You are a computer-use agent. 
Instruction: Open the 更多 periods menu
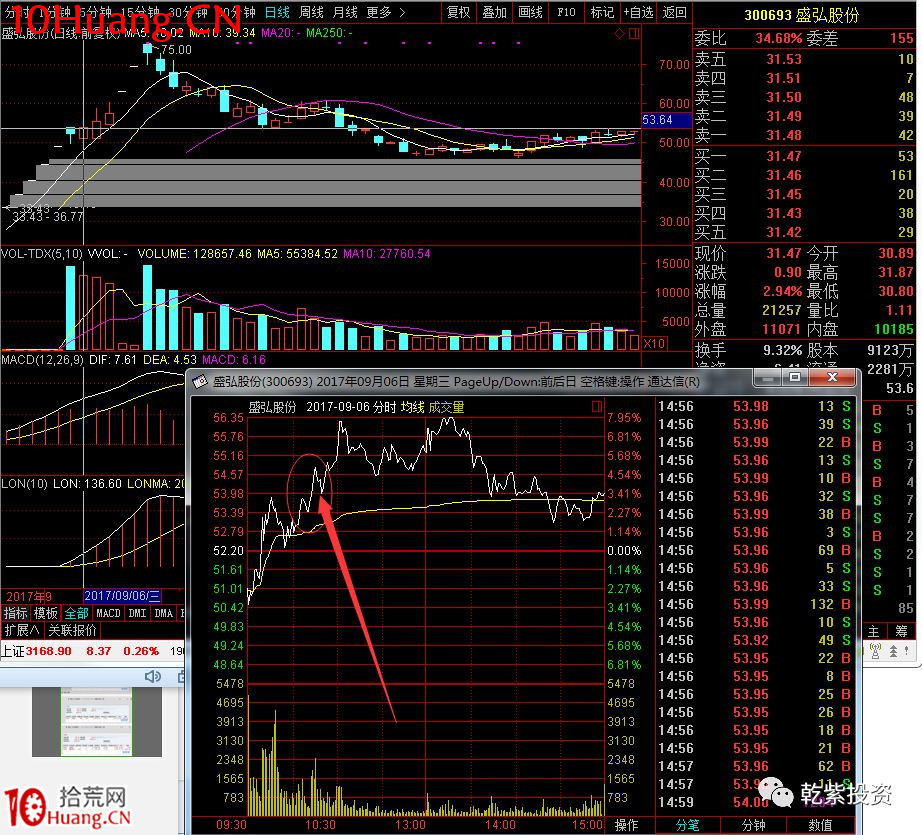385,12
